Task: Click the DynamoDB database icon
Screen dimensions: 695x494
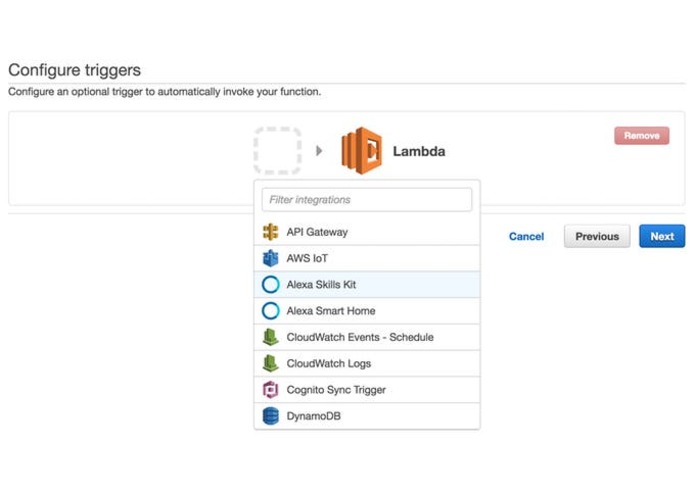Action: (270, 416)
